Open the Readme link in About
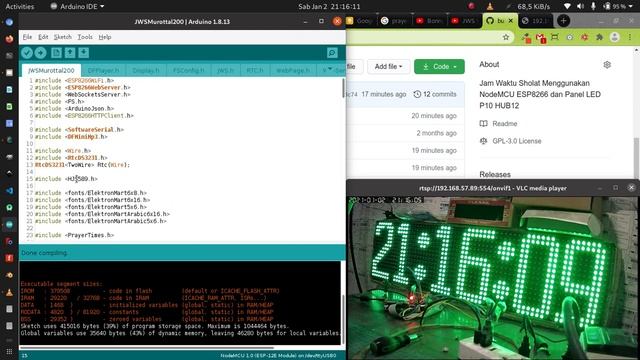640x360 pixels. (x=498, y=124)
